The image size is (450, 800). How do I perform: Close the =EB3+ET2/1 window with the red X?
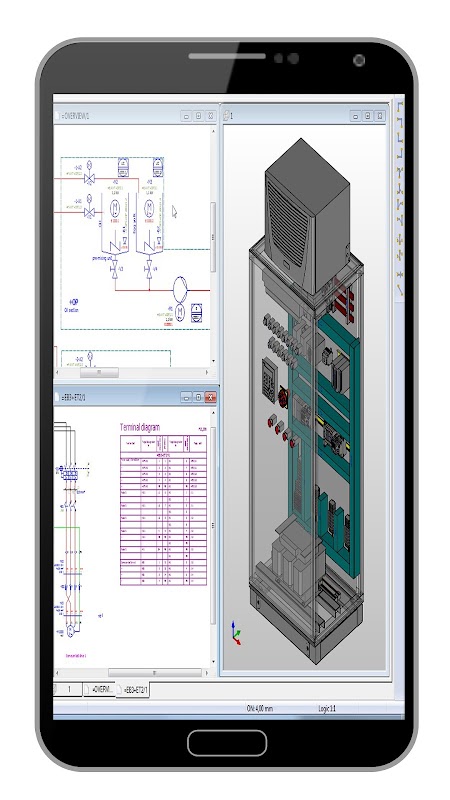[210, 396]
